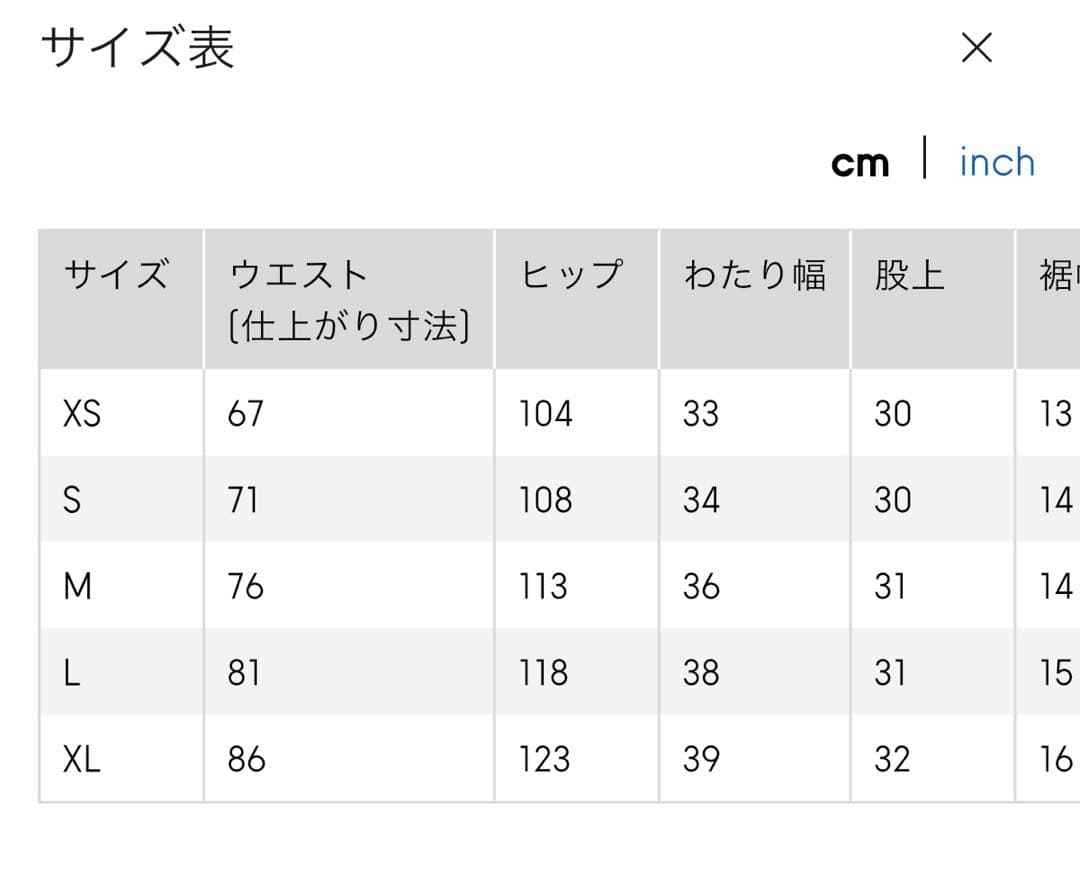Select the L size row label

point(71,673)
